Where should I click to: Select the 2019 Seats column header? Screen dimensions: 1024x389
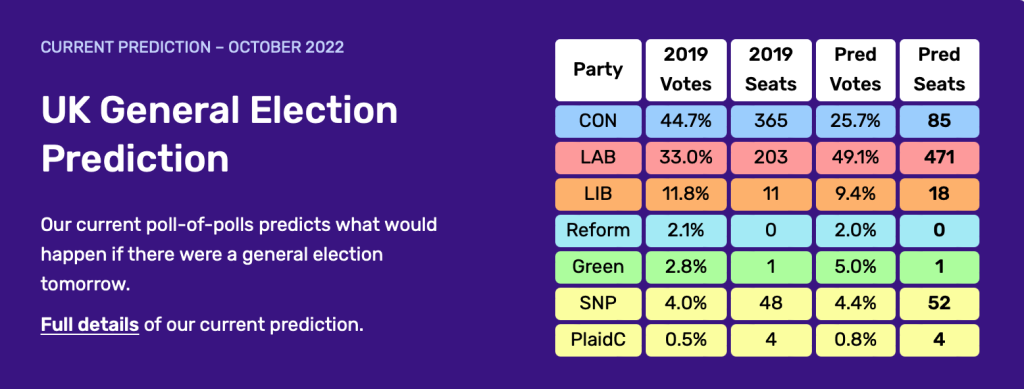click(x=771, y=70)
